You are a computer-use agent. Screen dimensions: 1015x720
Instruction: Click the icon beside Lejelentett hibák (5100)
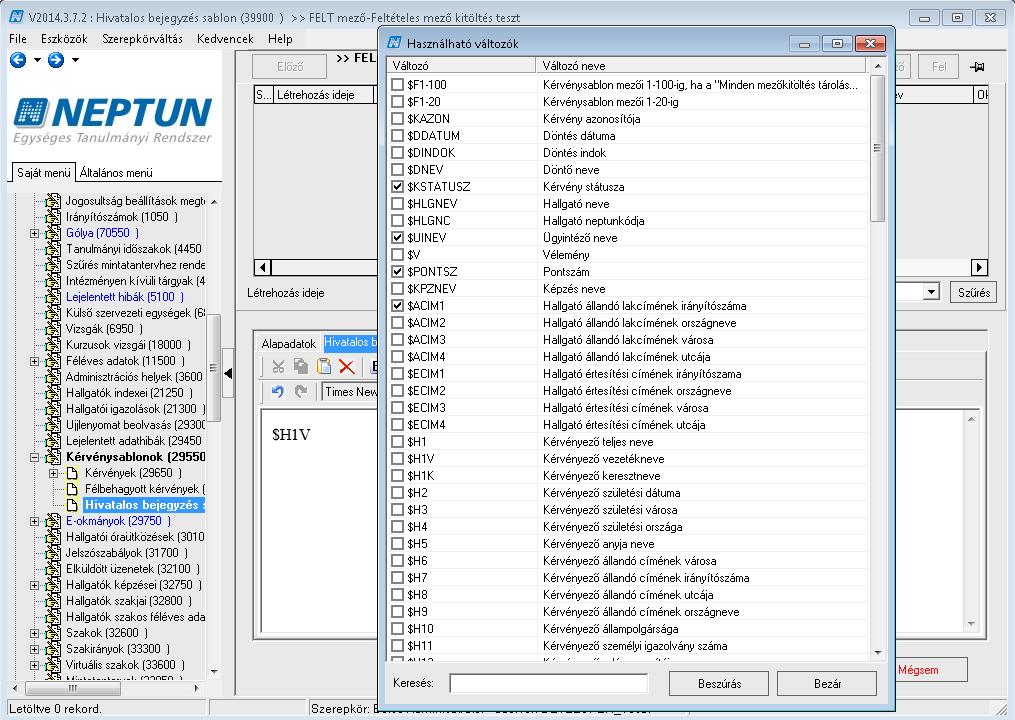pos(53,297)
